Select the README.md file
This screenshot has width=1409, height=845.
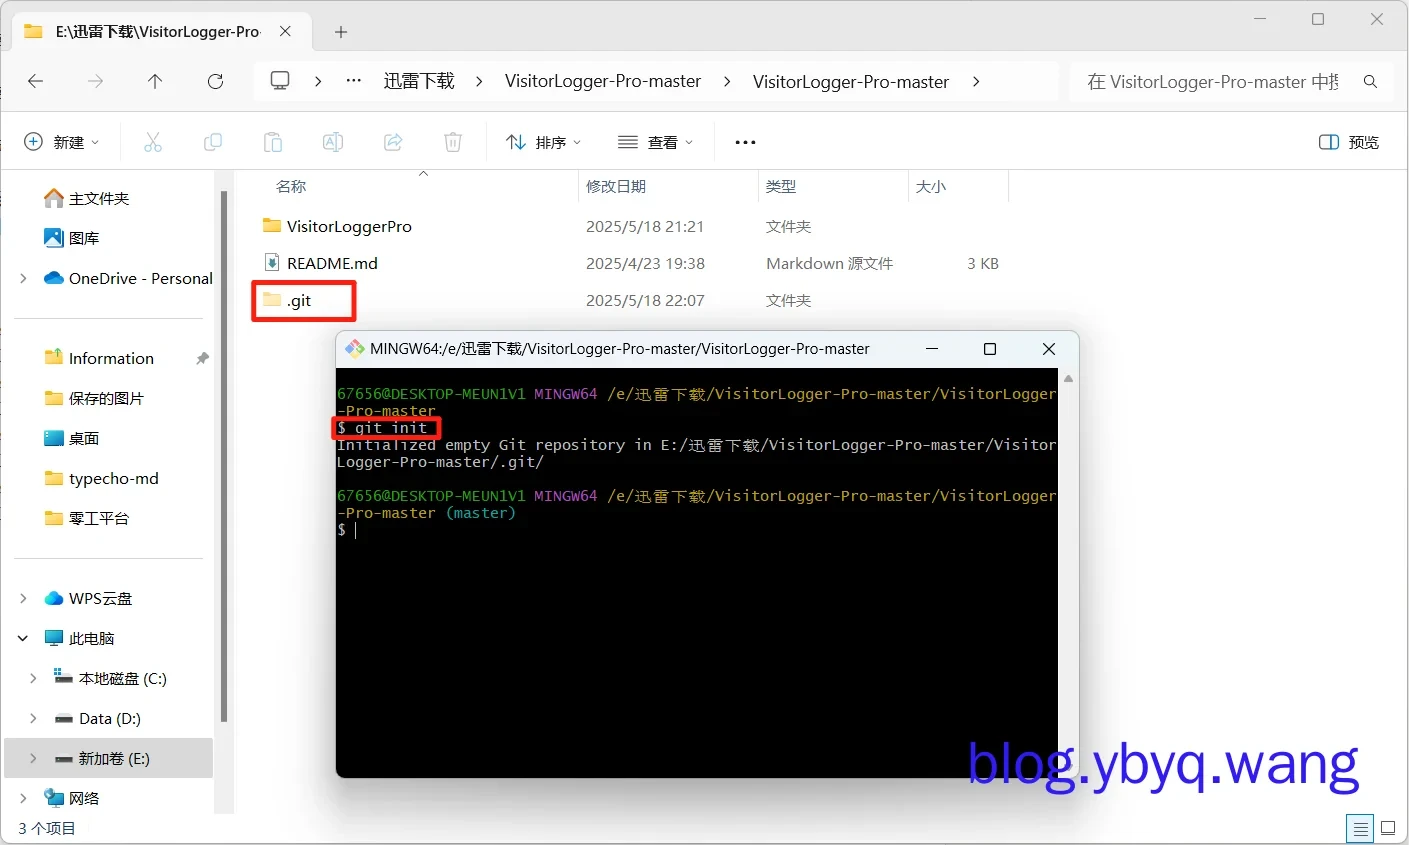pyautogui.click(x=332, y=263)
